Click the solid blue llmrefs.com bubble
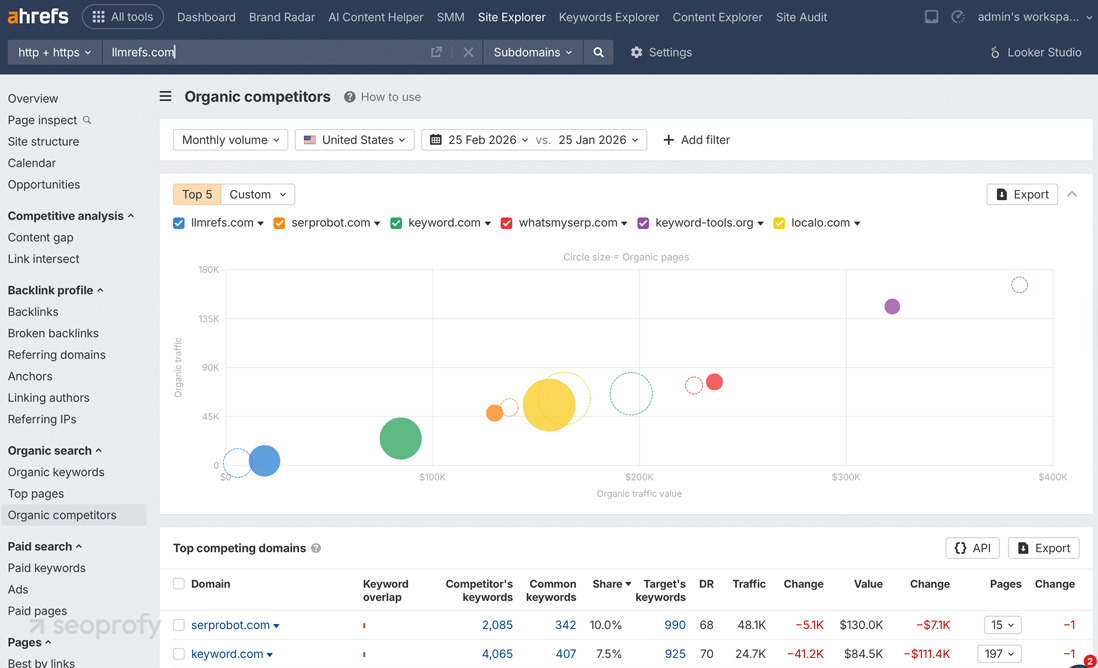Image resolution: width=1098 pixels, height=668 pixels. pyautogui.click(x=265, y=461)
